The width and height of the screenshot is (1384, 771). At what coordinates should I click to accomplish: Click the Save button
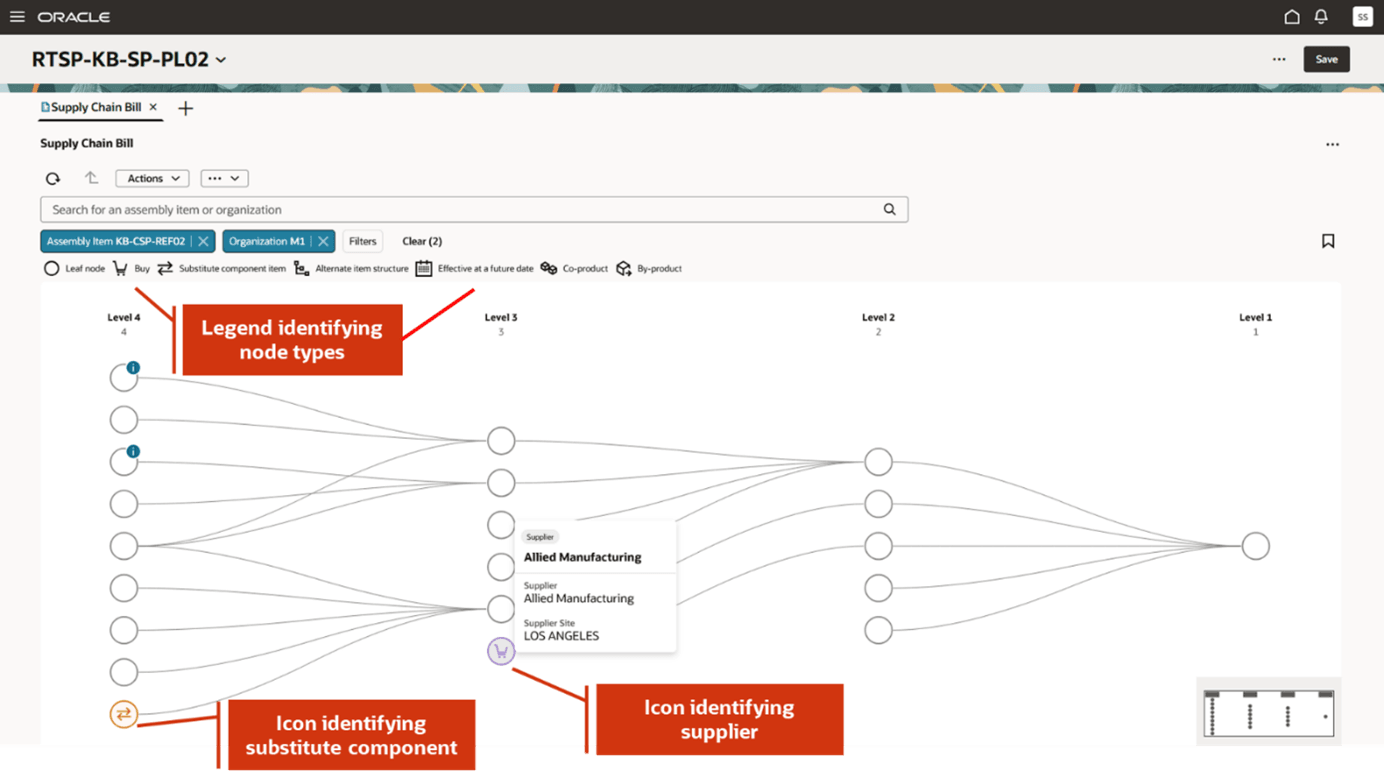point(1326,59)
